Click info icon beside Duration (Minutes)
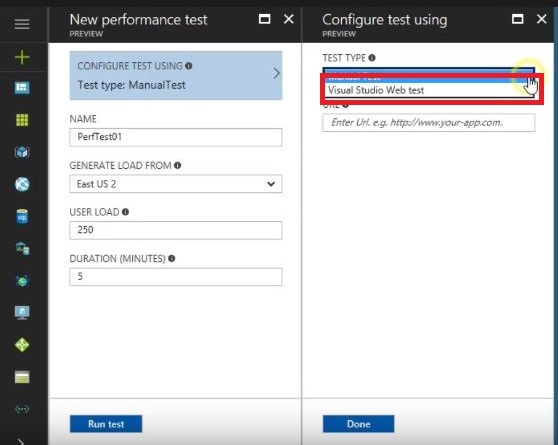Viewport: 558px width, 445px height. [172, 258]
